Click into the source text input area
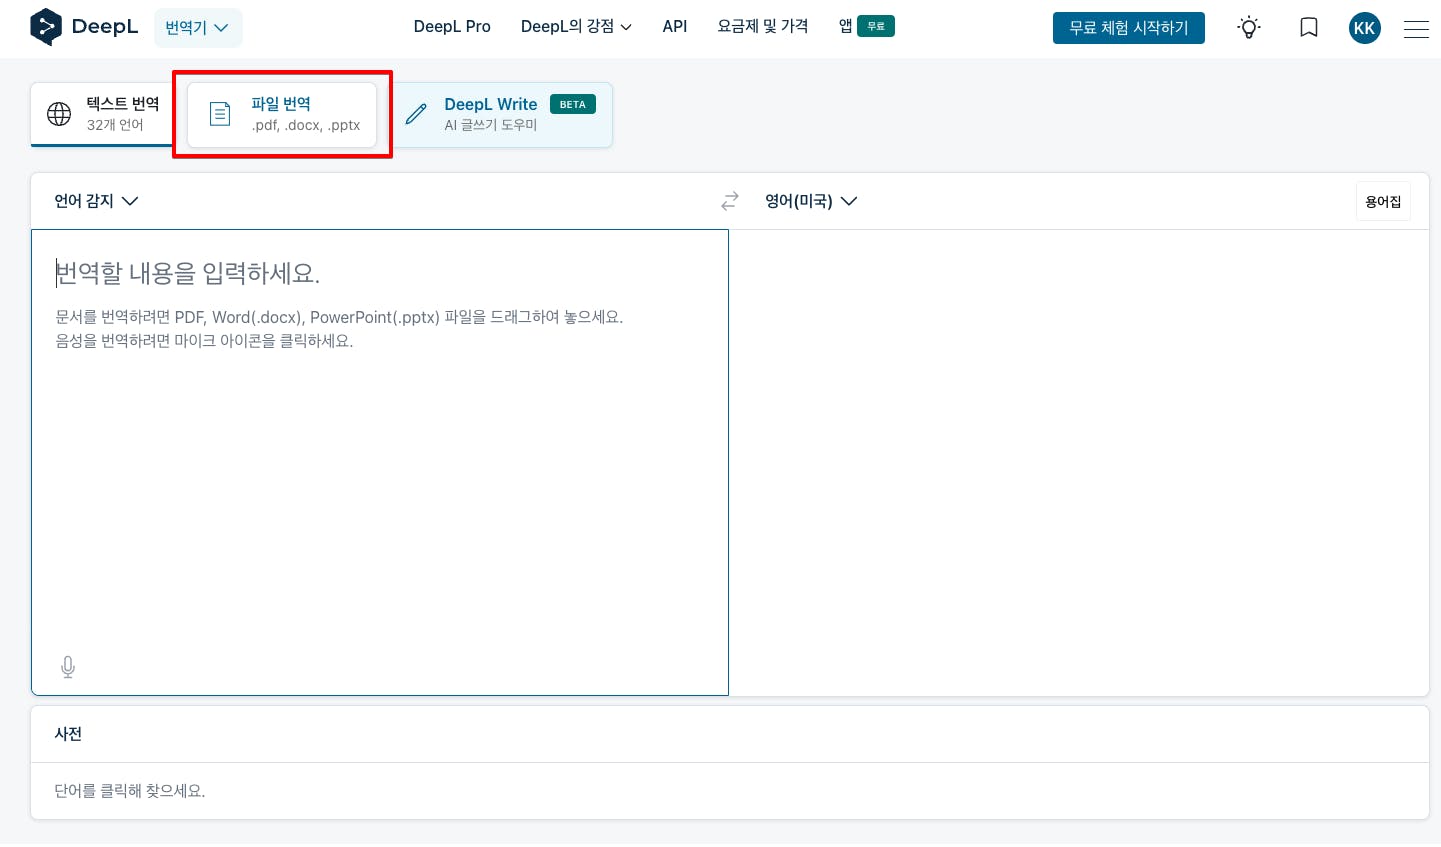Viewport: 1441px width, 847px height. click(x=380, y=462)
